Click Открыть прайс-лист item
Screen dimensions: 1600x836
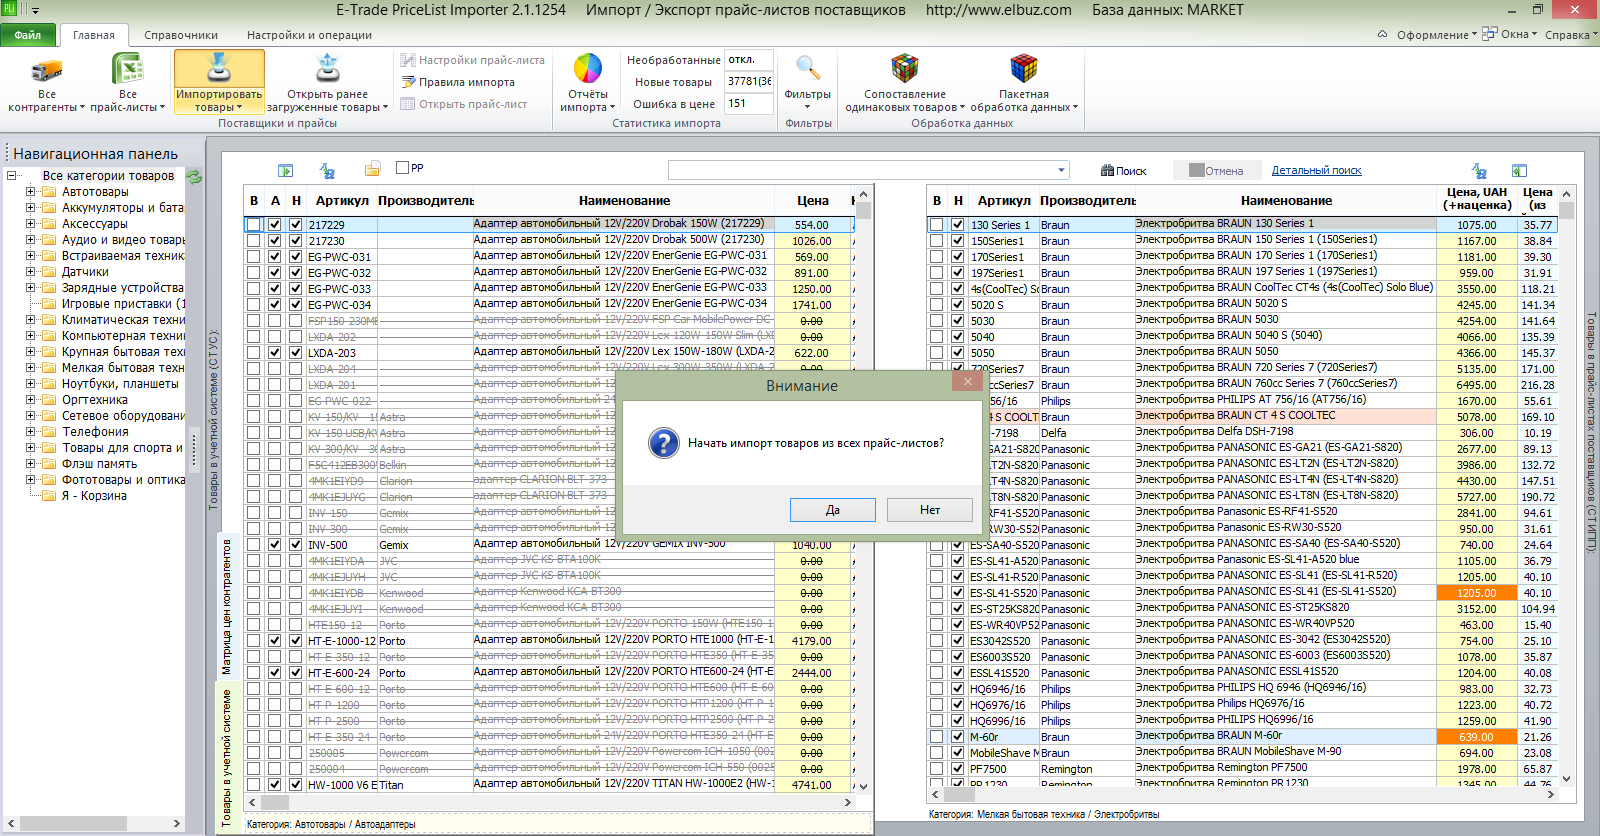point(463,104)
